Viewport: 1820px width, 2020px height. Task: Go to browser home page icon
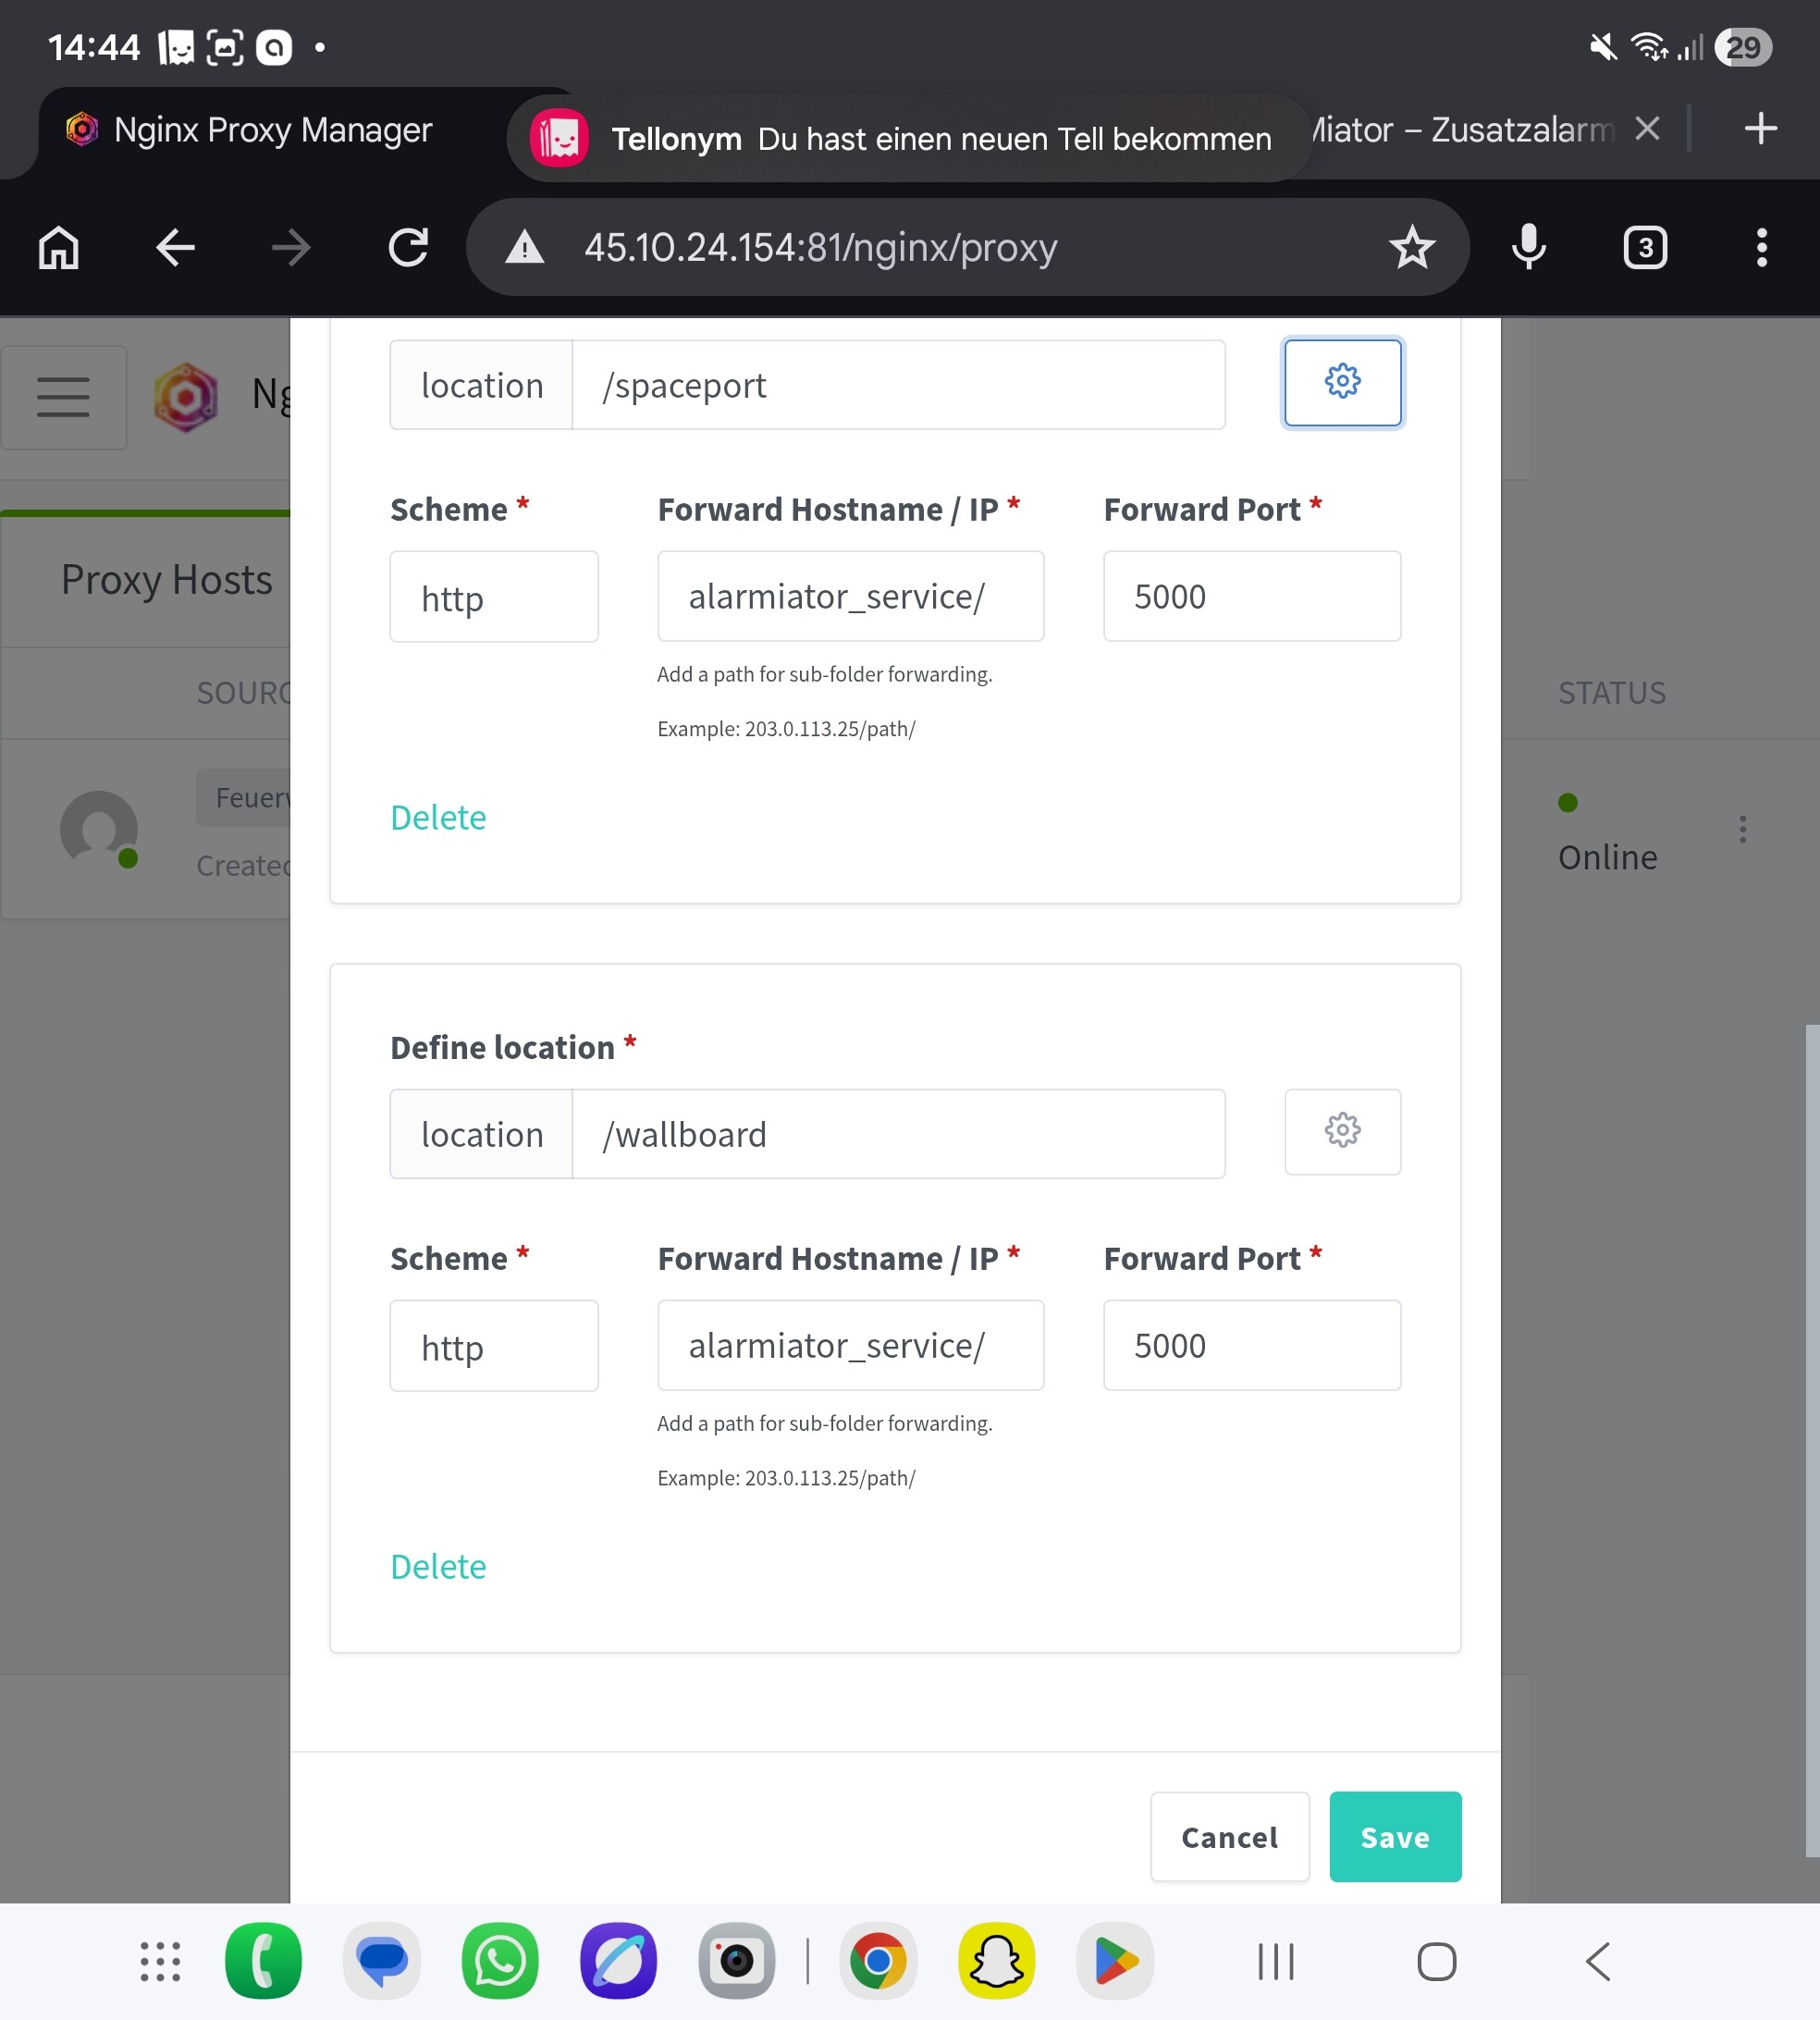(x=59, y=247)
